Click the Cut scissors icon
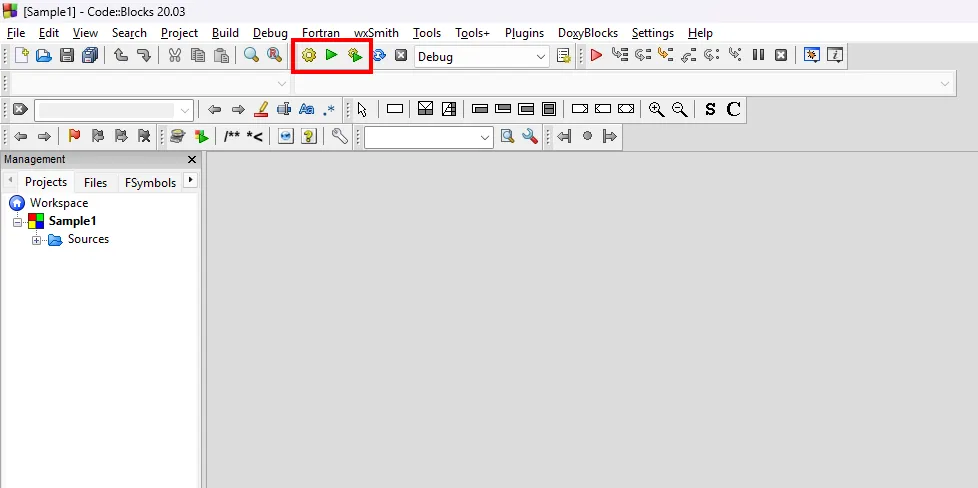Image resolution: width=978 pixels, height=488 pixels. [175, 56]
